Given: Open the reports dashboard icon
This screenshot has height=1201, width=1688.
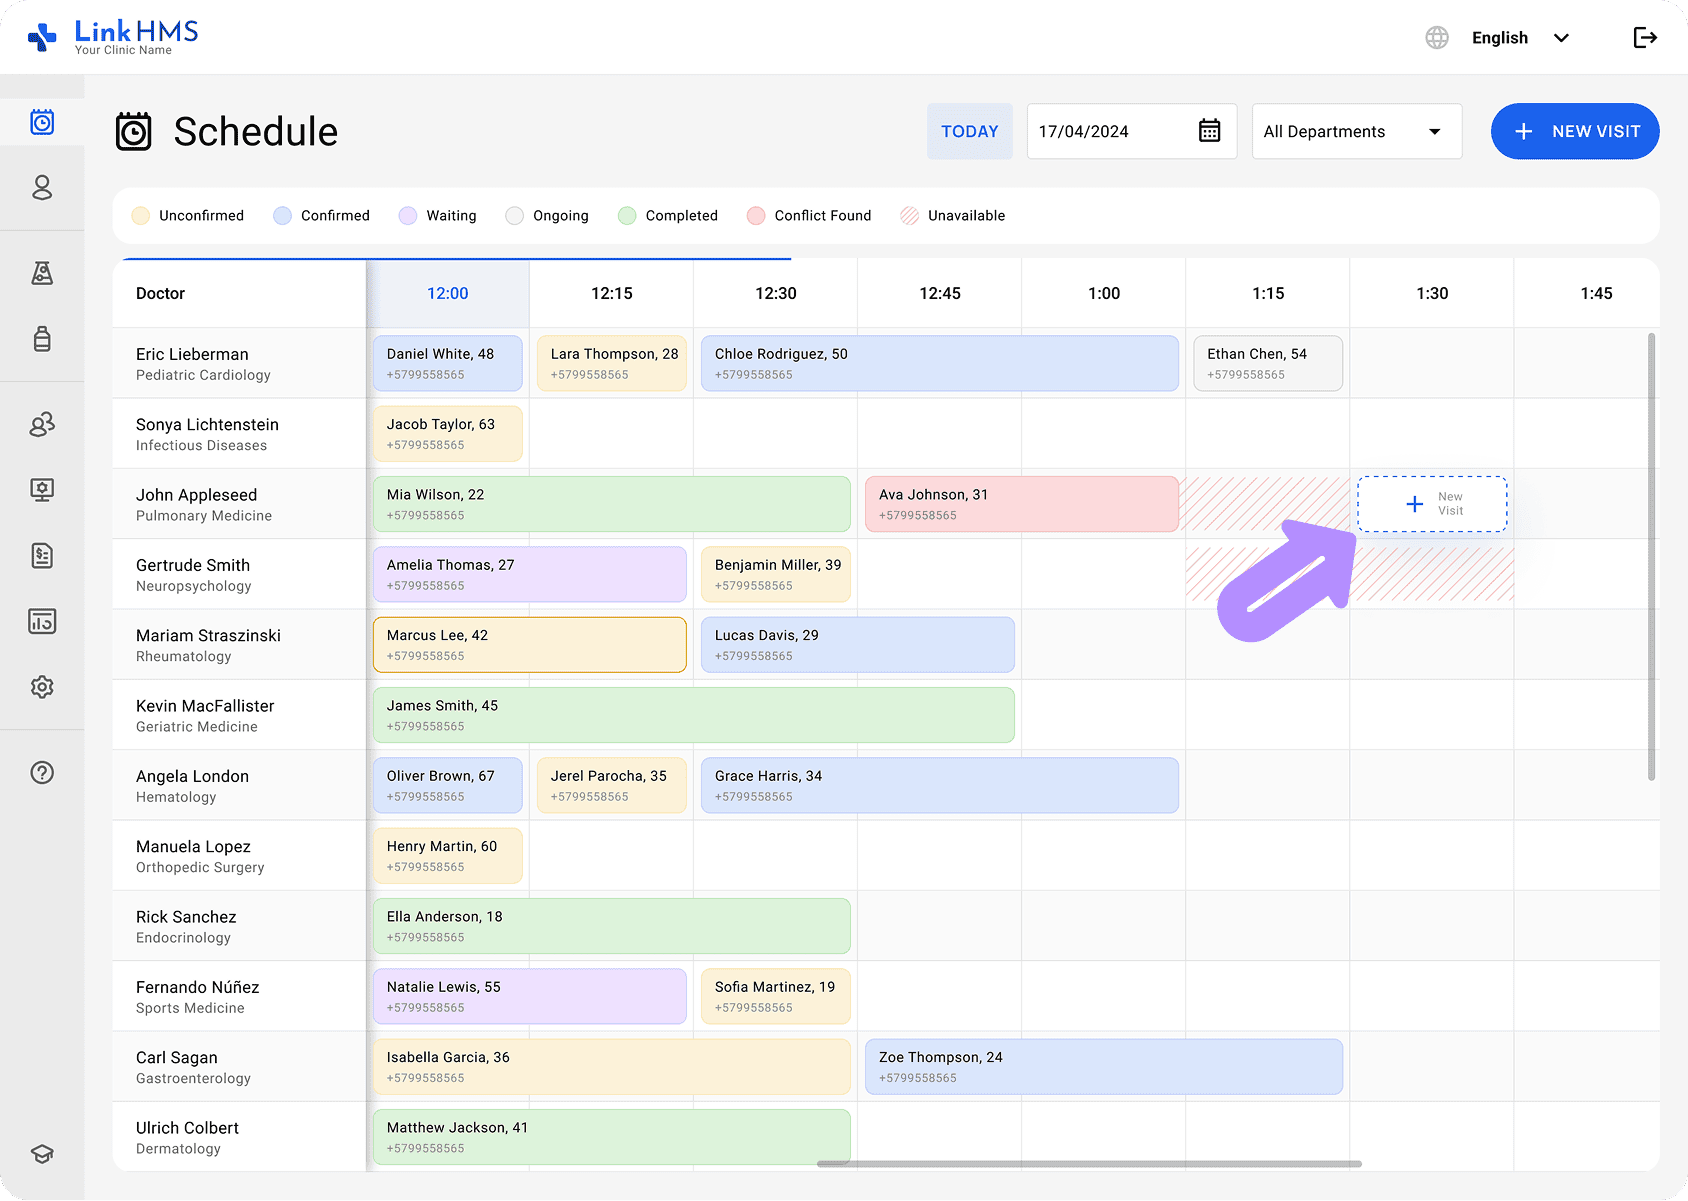Looking at the screenshot, I should 42,621.
